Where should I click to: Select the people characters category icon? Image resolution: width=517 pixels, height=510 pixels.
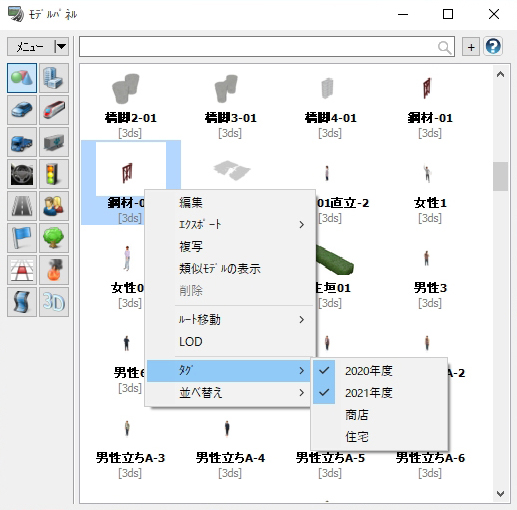[x=54, y=206]
